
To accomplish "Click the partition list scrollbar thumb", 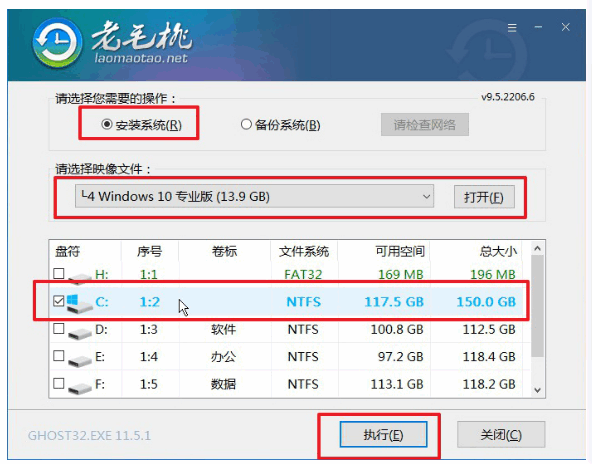I will click(538, 306).
